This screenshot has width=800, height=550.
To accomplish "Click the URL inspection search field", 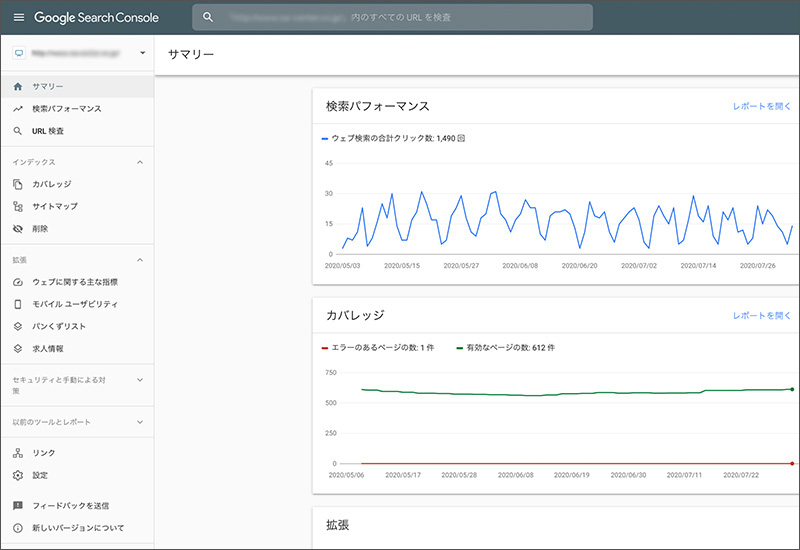I will point(392,17).
